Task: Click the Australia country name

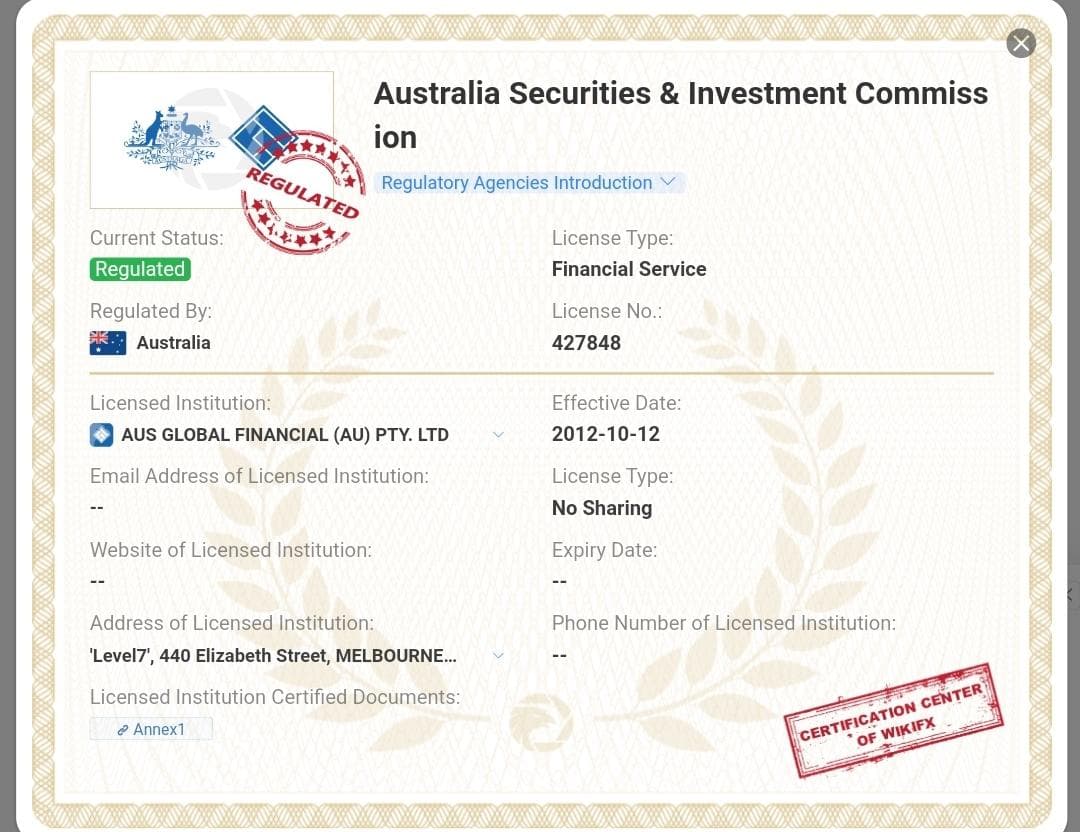Action: pos(174,343)
